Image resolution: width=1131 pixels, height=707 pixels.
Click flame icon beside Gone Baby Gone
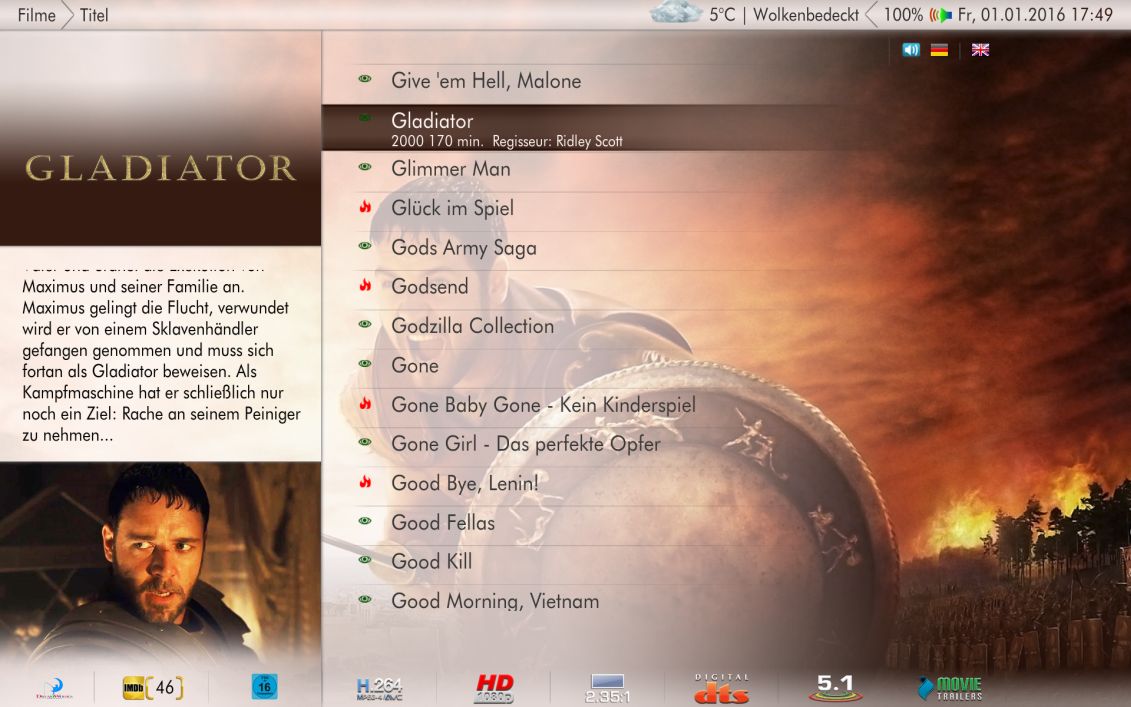point(365,404)
